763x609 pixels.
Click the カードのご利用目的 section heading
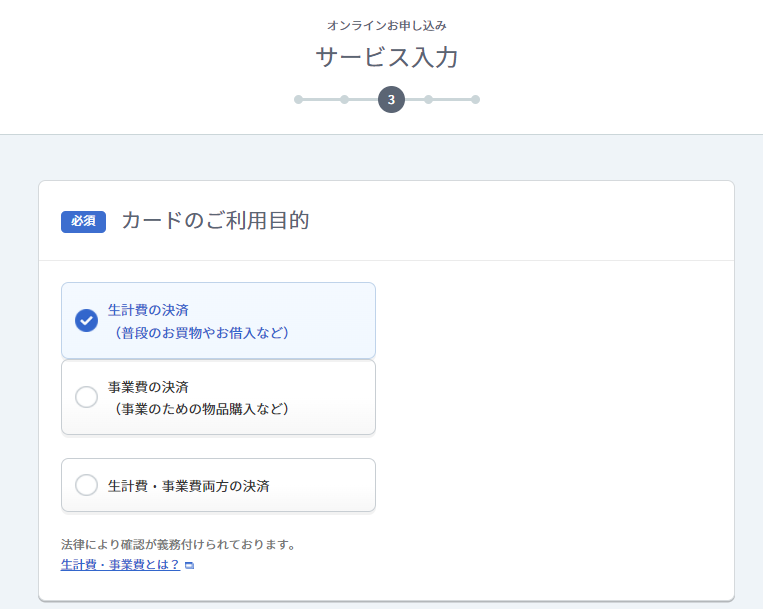click(x=215, y=220)
